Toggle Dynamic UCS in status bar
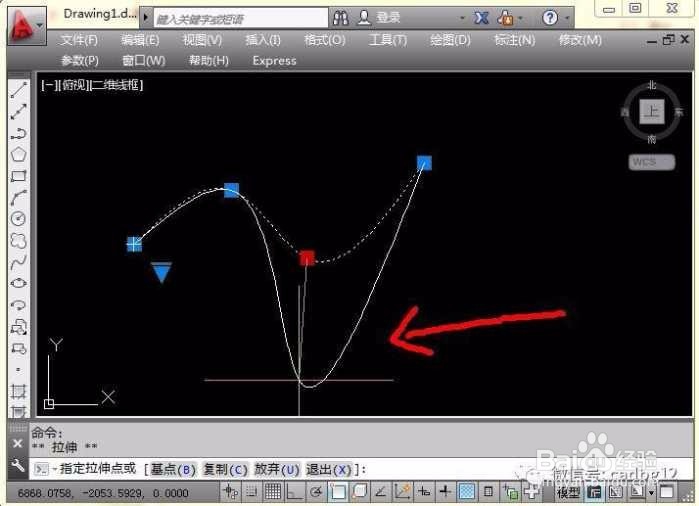The height and width of the screenshot is (506, 699). [402, 492]
